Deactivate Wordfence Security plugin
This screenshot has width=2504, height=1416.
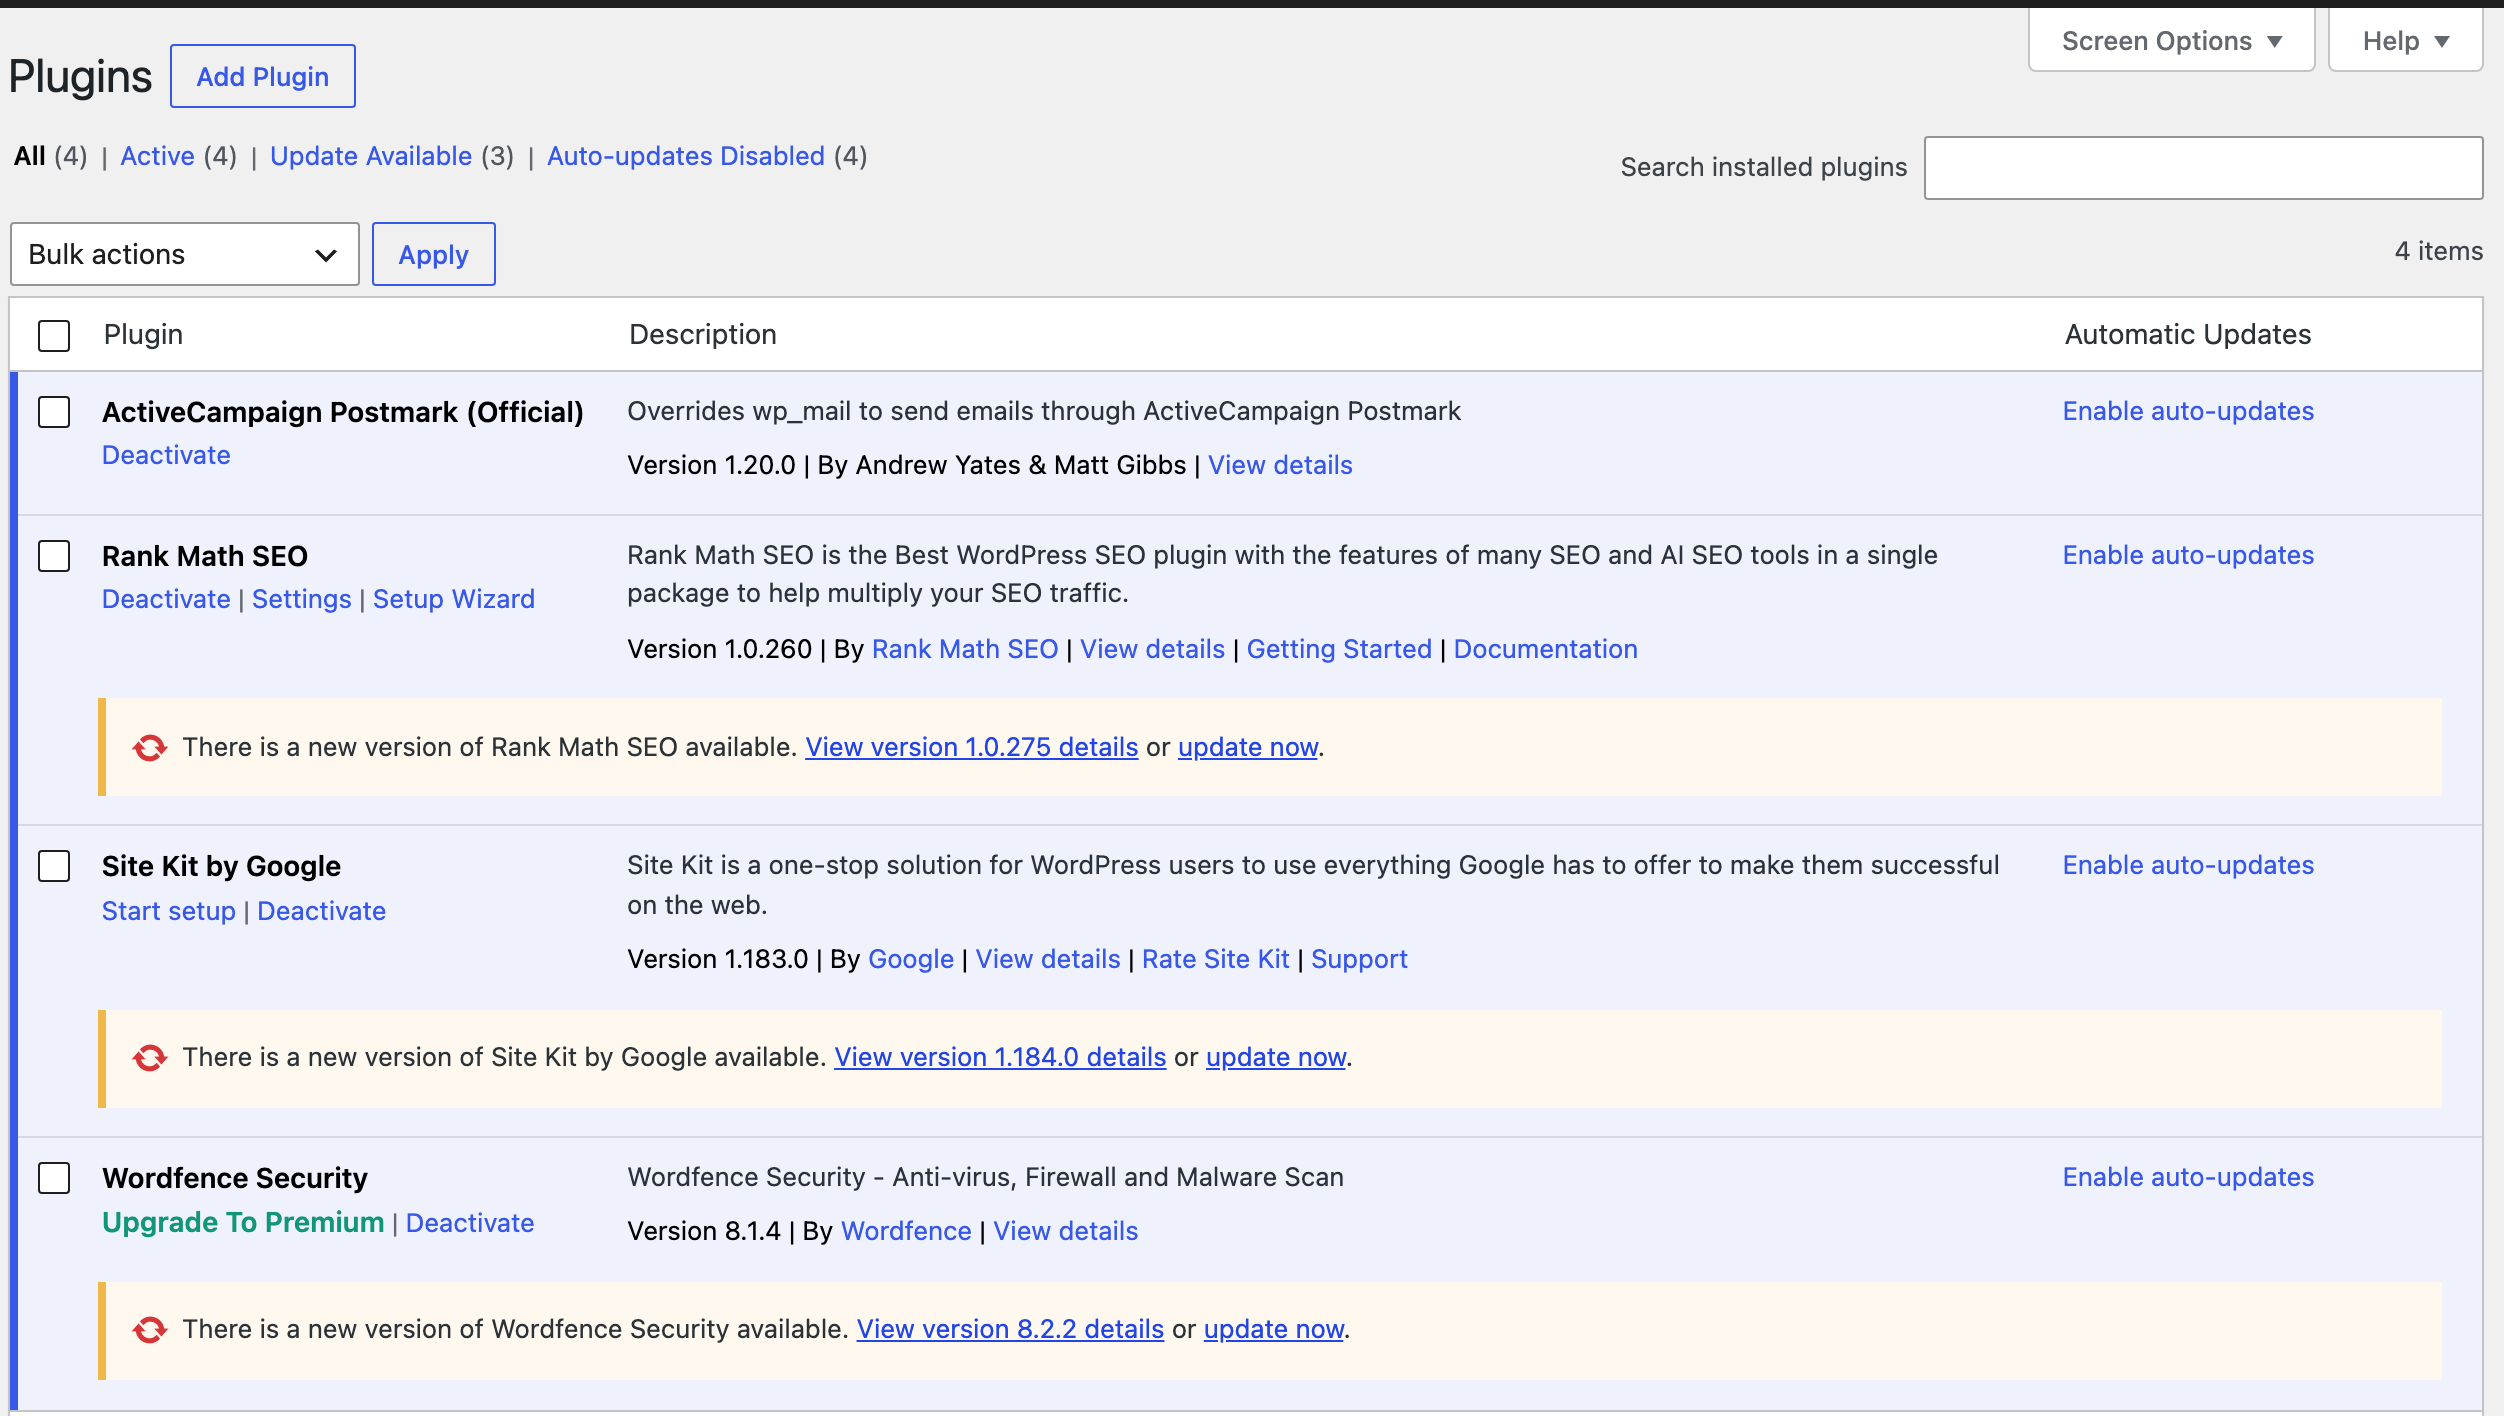click(x=470, y=1223)
